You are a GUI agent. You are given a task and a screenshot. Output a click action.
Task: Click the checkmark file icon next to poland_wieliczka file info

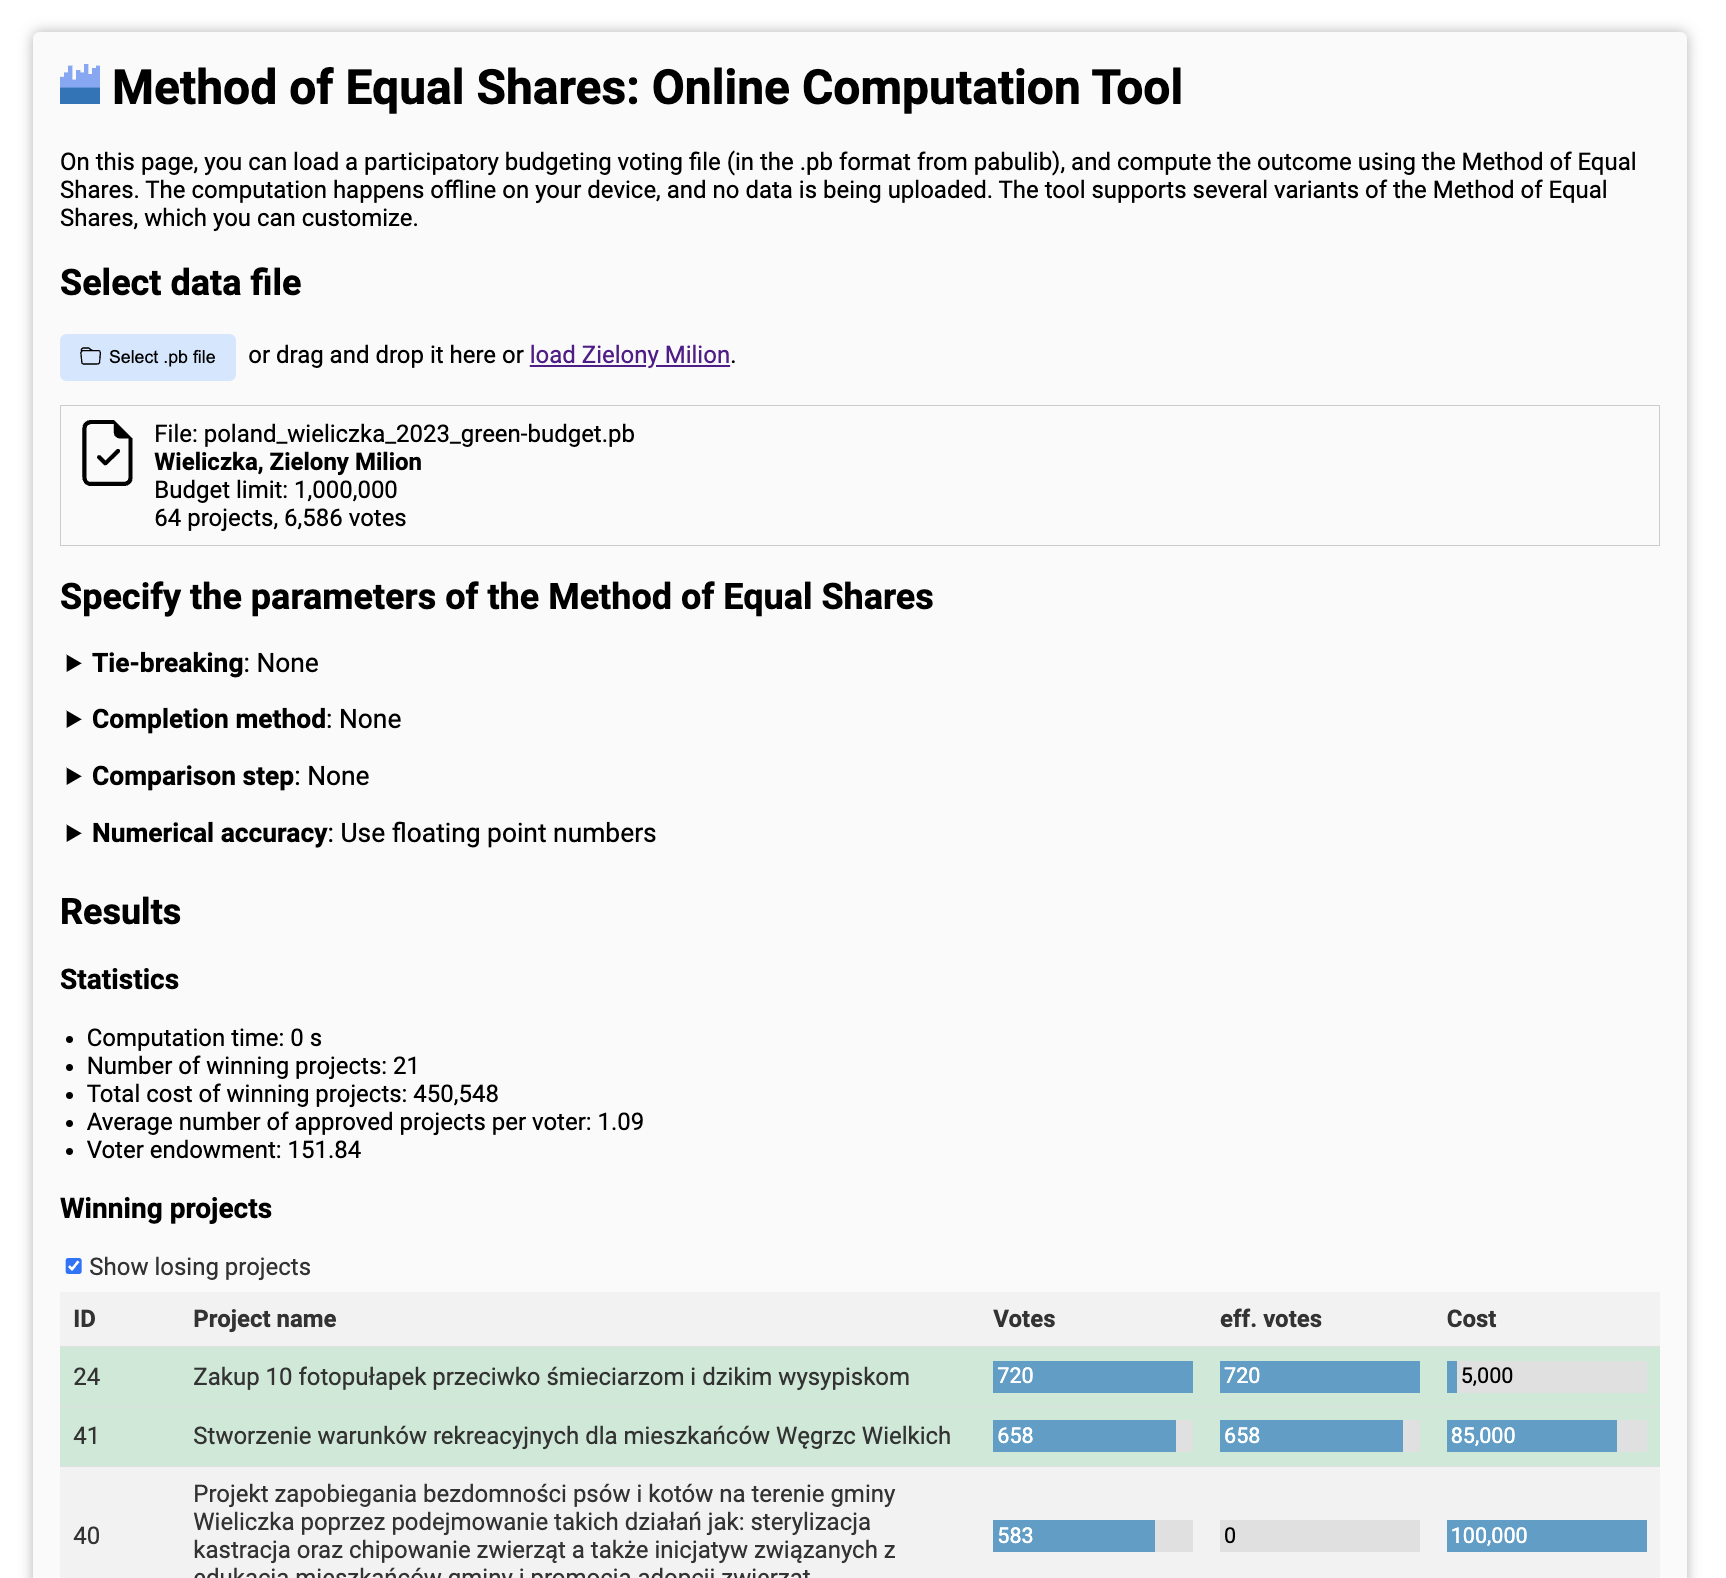(x=105, y=455)
